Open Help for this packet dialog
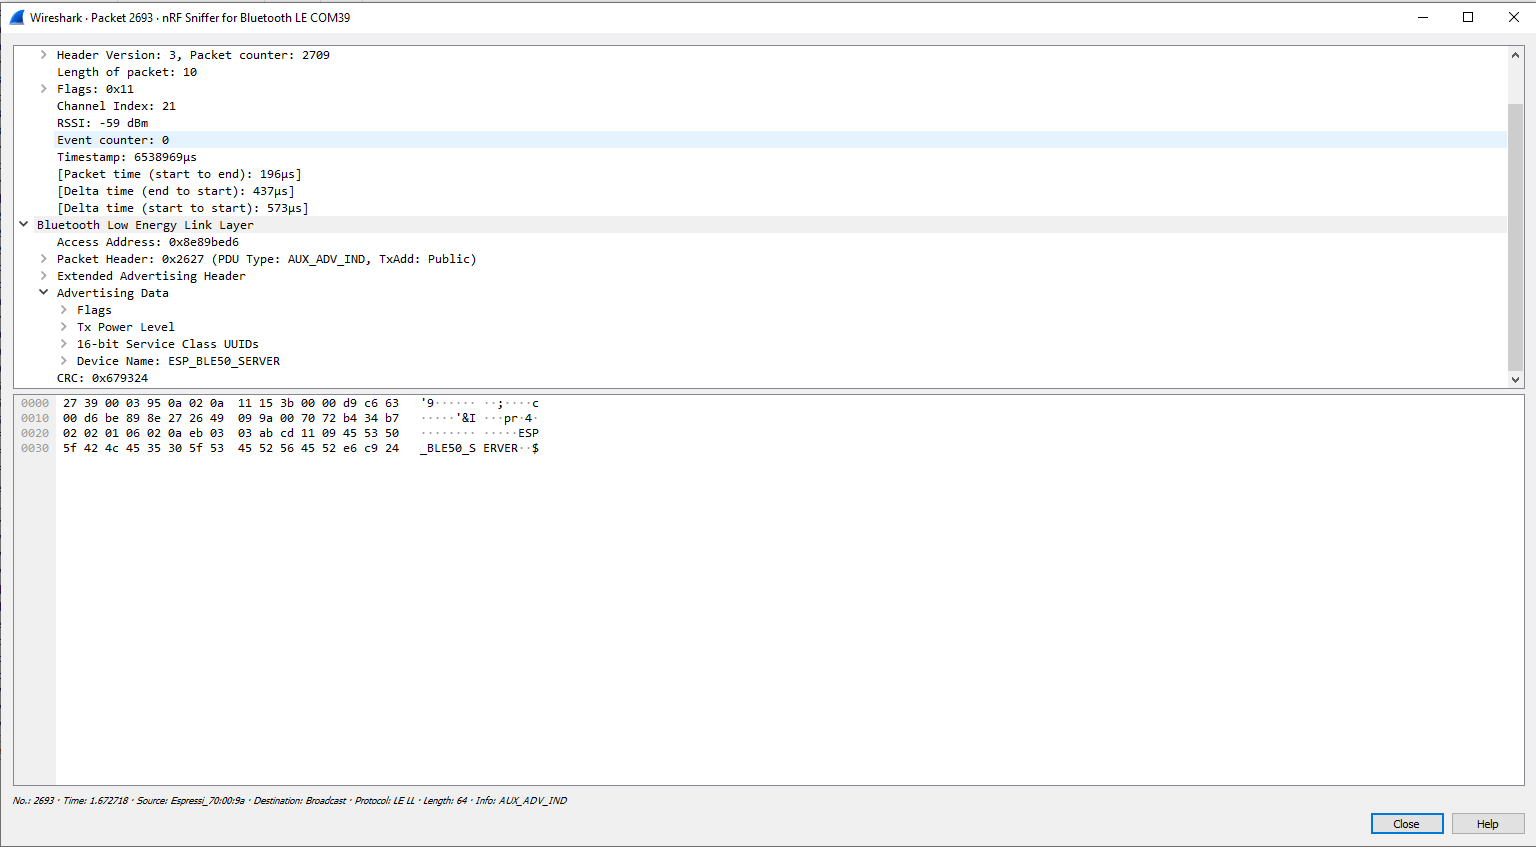 pyautogui.click(x=1487, y=823)
